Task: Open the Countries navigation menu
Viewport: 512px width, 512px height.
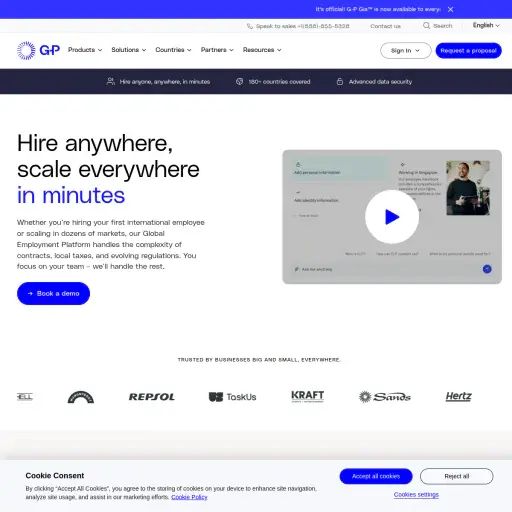Action: click(x=173, y=50)
